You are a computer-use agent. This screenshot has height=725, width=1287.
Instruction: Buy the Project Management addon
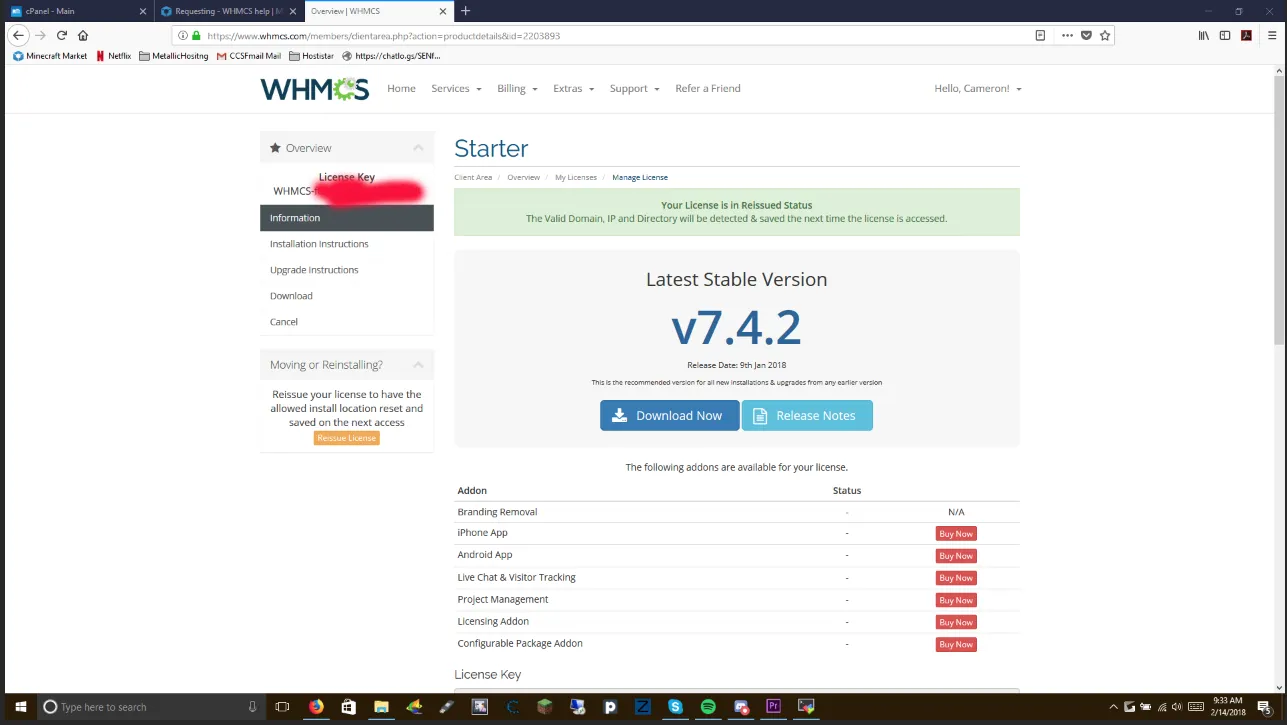point(956,600)
